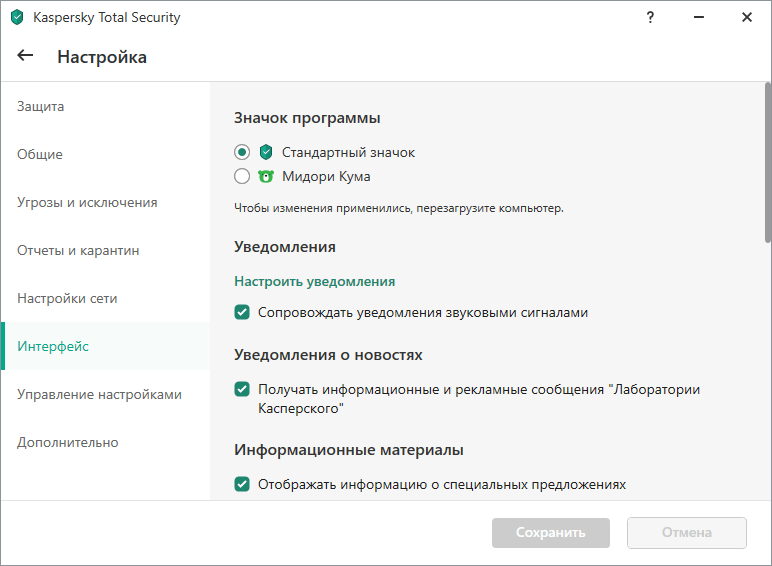Click the Midori Kuma bear icon

pyautogui.click(x=266, y=177)
